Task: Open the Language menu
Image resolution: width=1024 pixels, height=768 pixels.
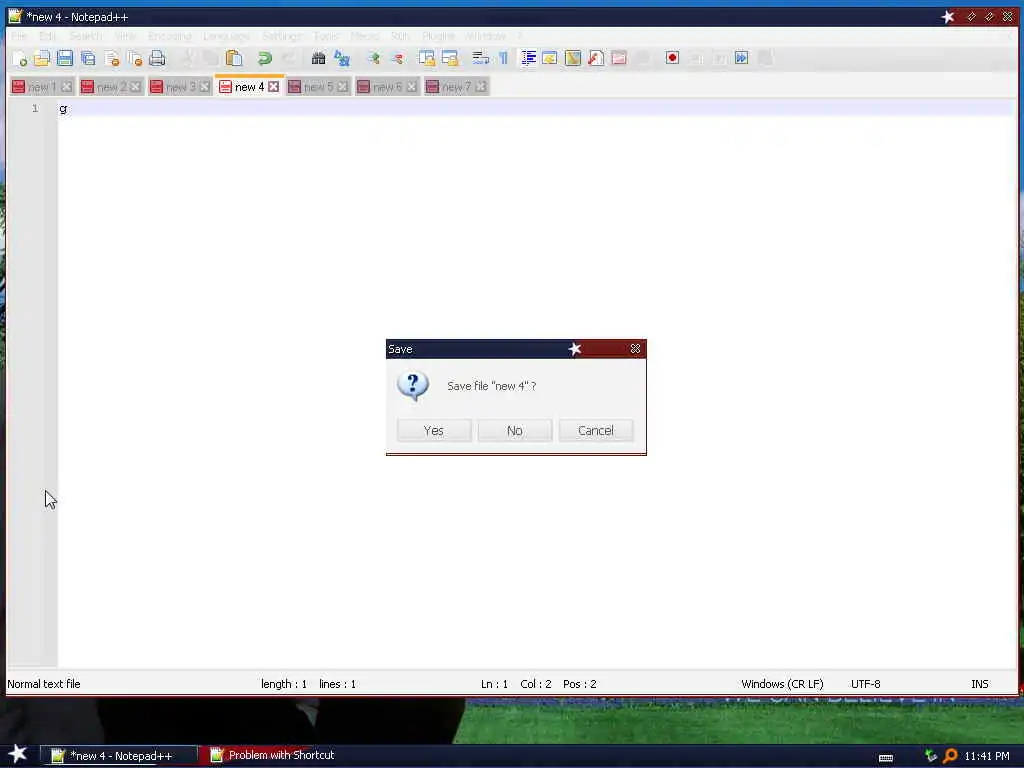Action: [226, 36]
